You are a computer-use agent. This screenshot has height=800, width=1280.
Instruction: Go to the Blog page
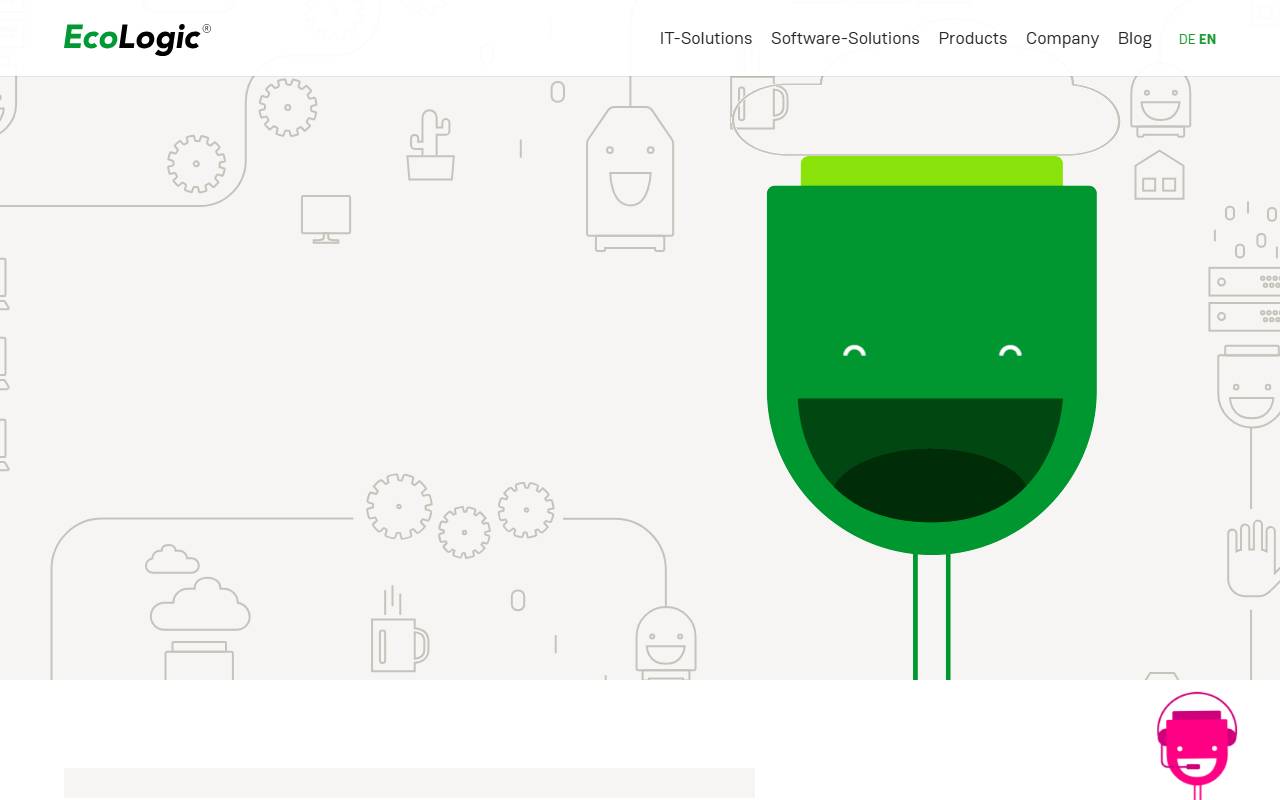[1135, 38]
